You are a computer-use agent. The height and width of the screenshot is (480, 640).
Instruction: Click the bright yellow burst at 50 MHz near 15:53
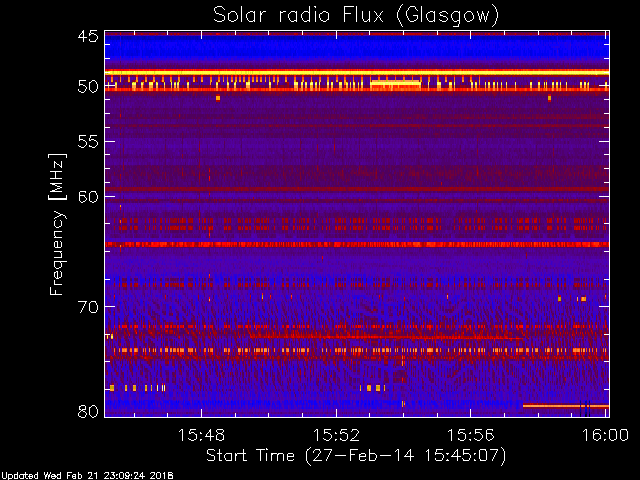[x=396, y=83]
